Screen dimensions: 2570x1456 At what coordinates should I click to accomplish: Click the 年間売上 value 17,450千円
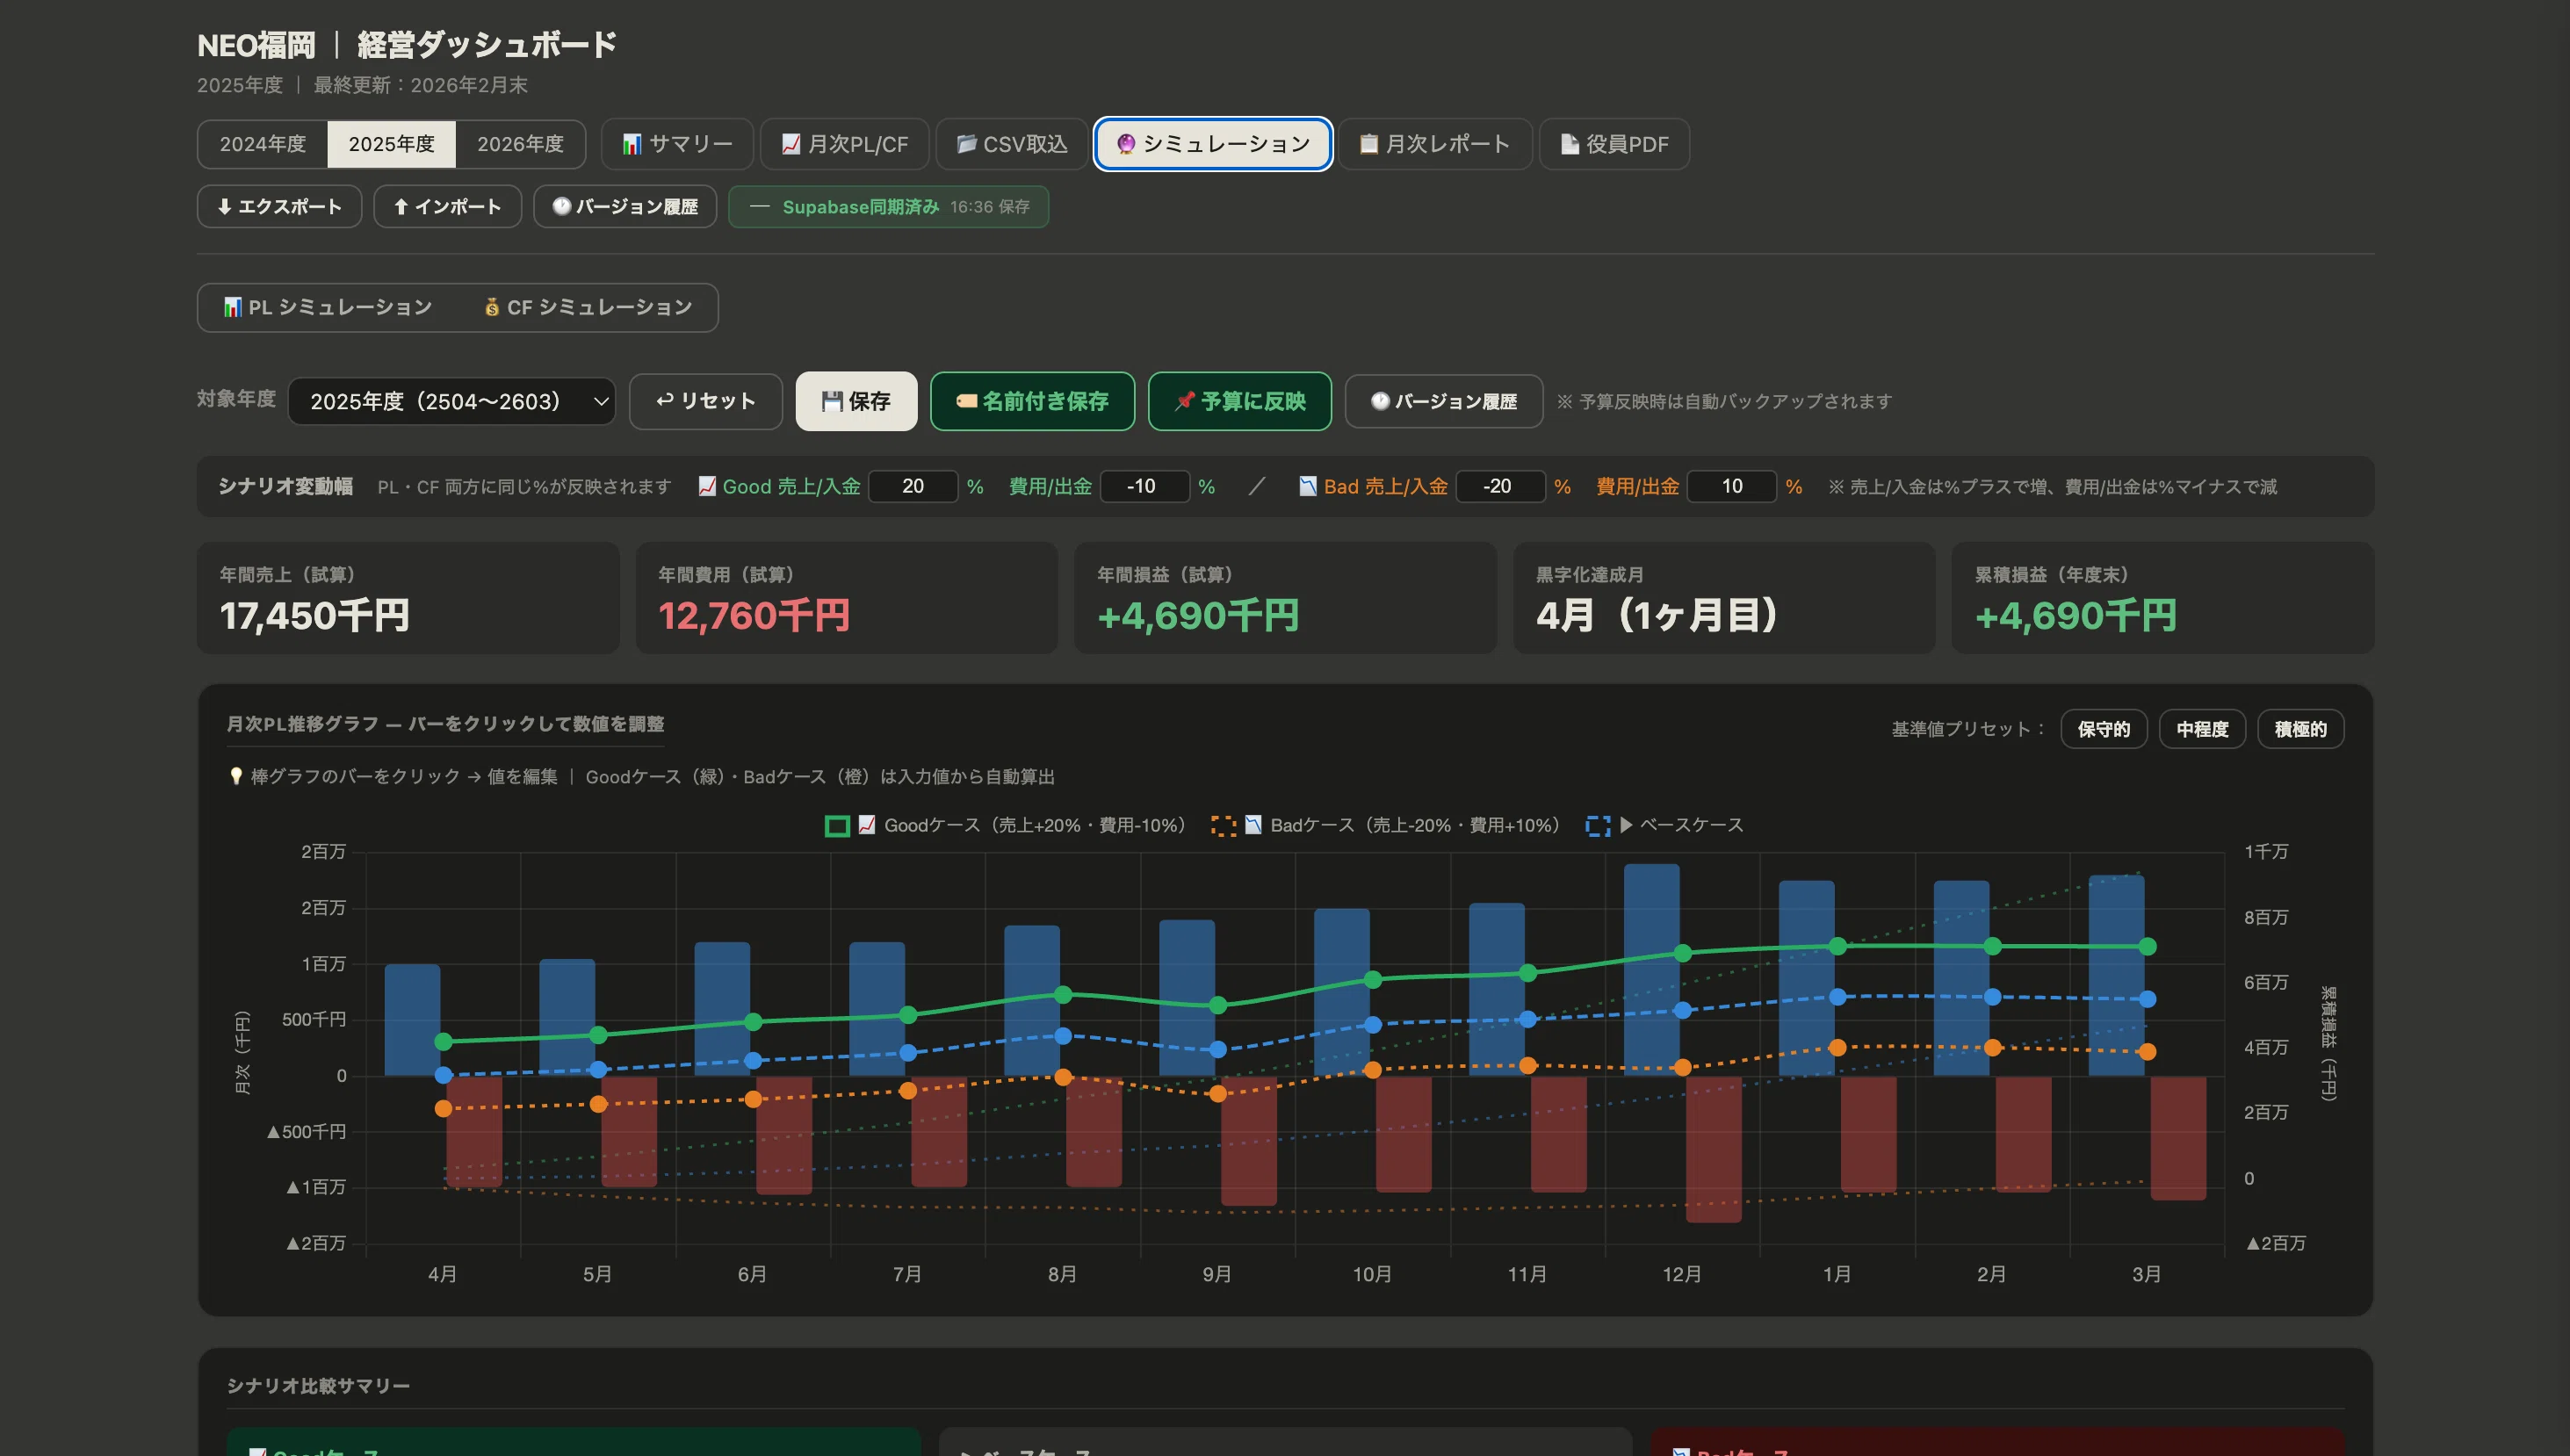315,616
